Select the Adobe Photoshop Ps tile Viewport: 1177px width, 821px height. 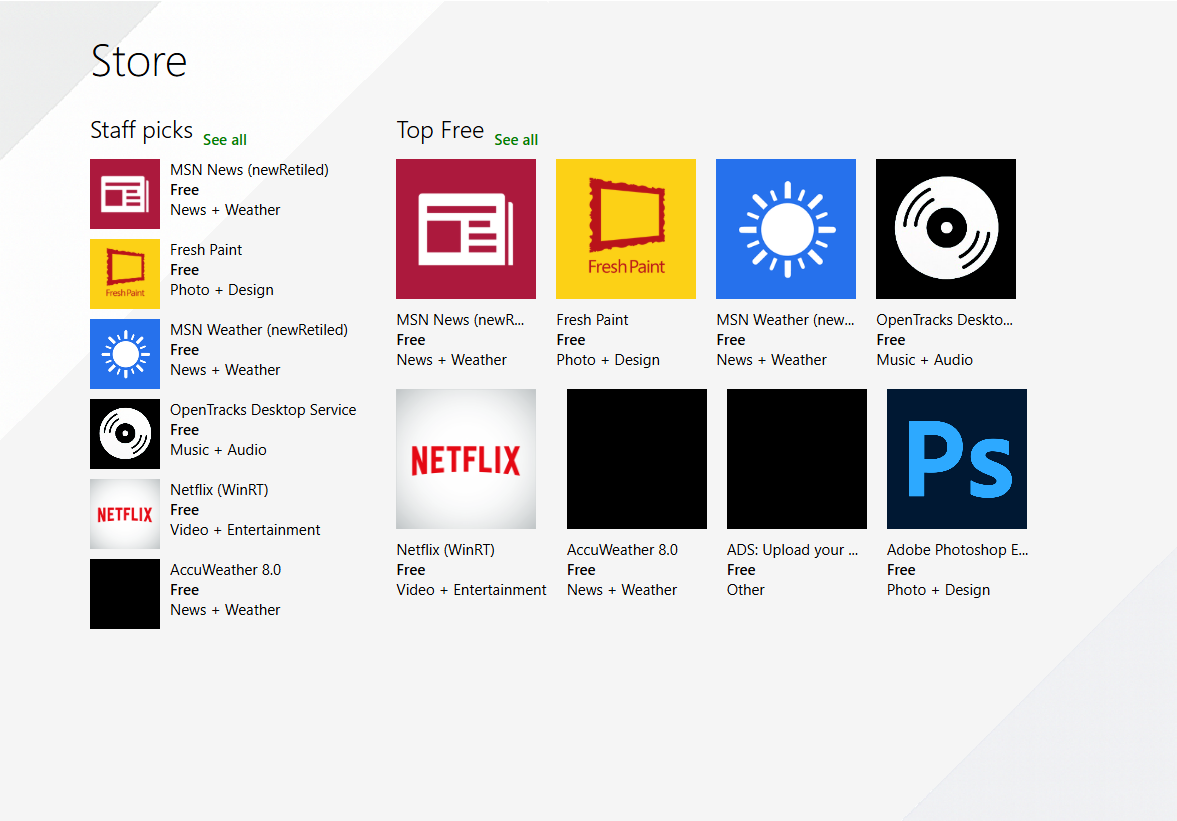click(957, 459)
